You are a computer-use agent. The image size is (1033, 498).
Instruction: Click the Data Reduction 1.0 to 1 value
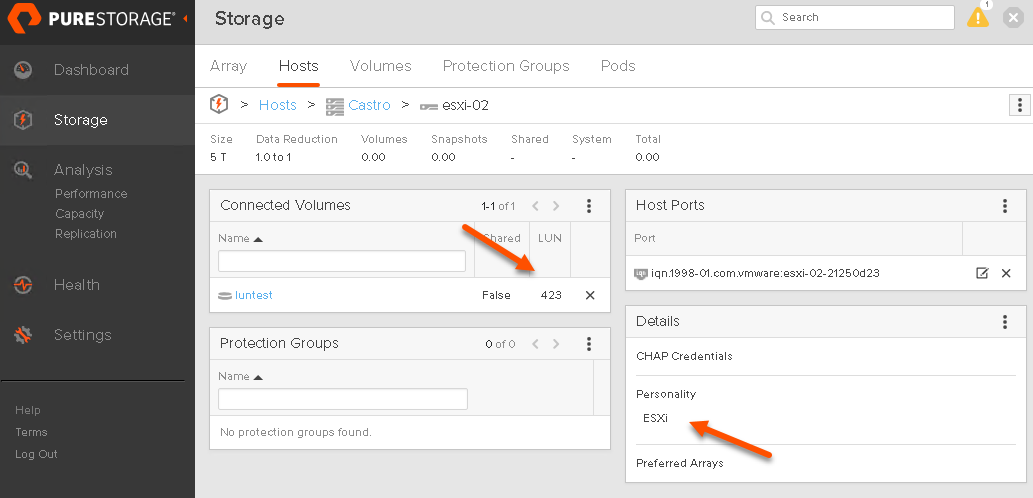point(273,157)
